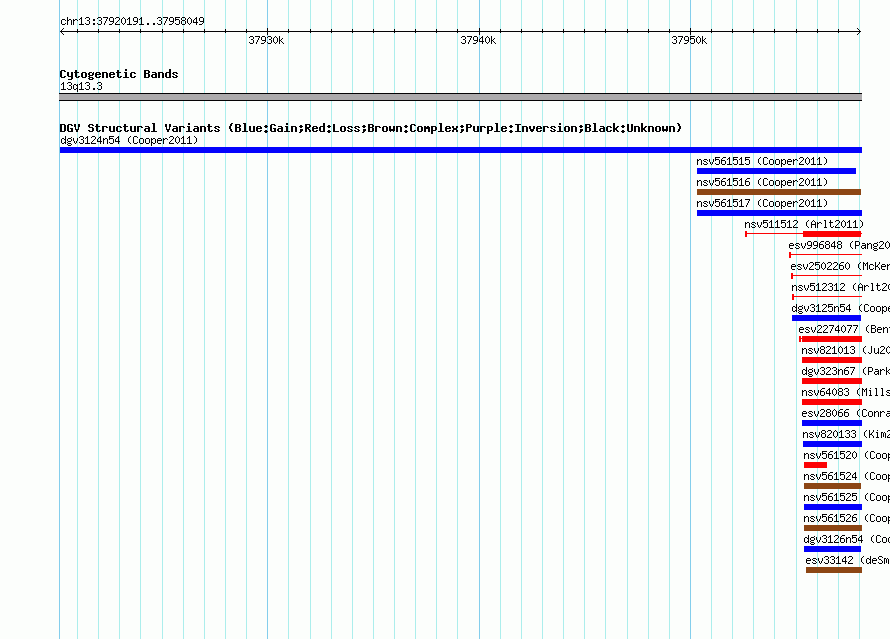
Task: Click the DGV Structural Variants track title
Action: (x=371, y=128)
